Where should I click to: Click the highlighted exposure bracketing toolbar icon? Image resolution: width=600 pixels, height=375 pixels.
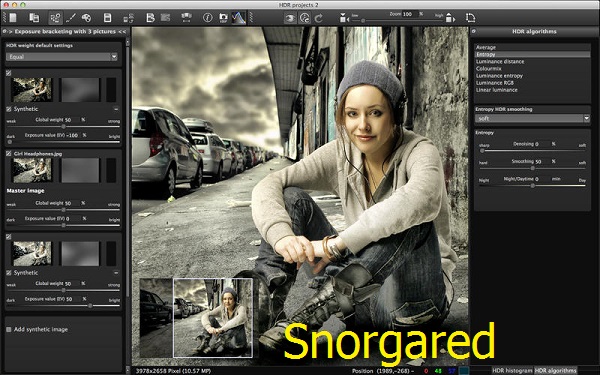(x=55, y=18)
